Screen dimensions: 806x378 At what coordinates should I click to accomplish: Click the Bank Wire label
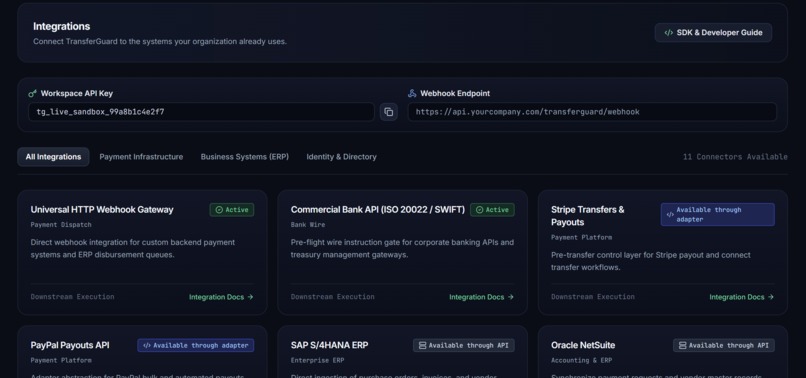pos(308,225)
